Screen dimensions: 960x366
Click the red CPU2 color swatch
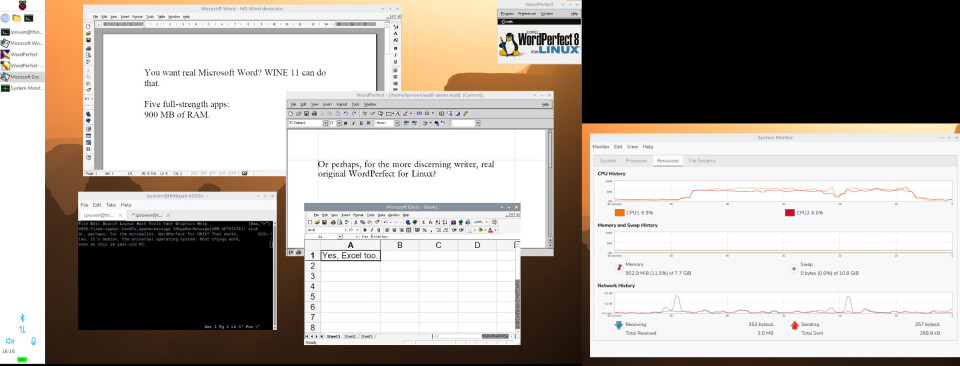click(790, 212)
